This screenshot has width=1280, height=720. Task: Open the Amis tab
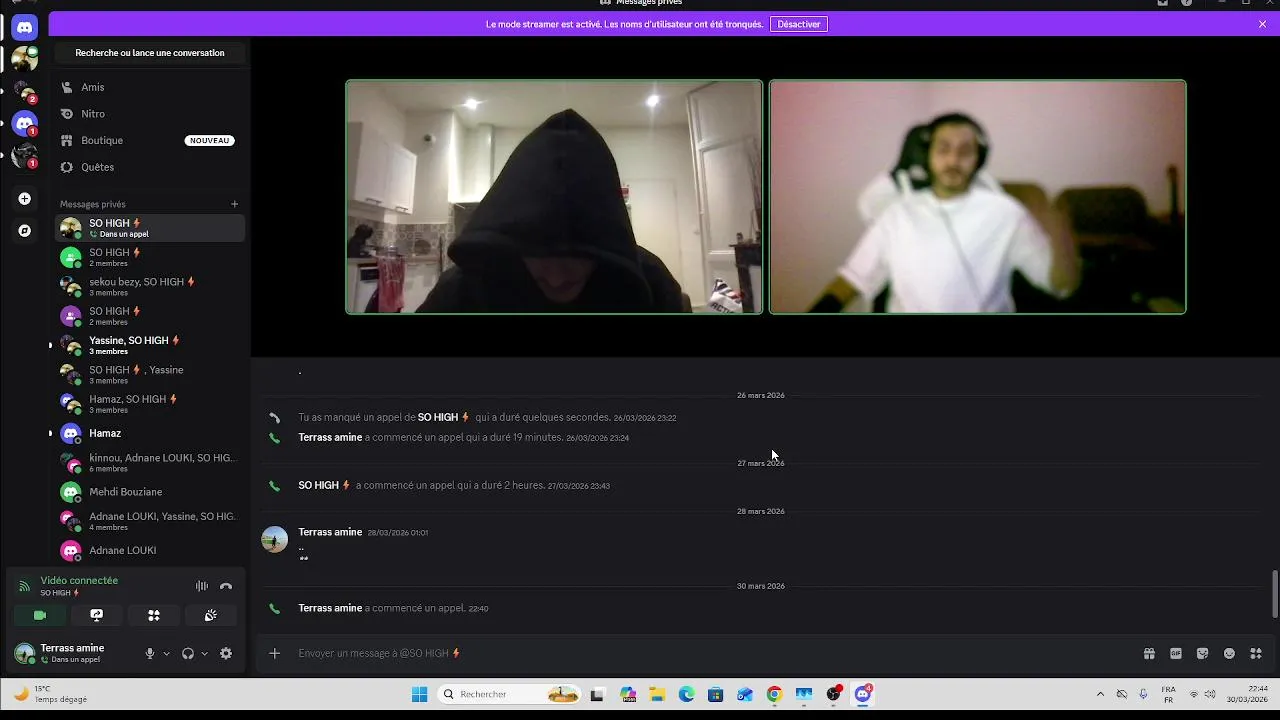(150, 87)
